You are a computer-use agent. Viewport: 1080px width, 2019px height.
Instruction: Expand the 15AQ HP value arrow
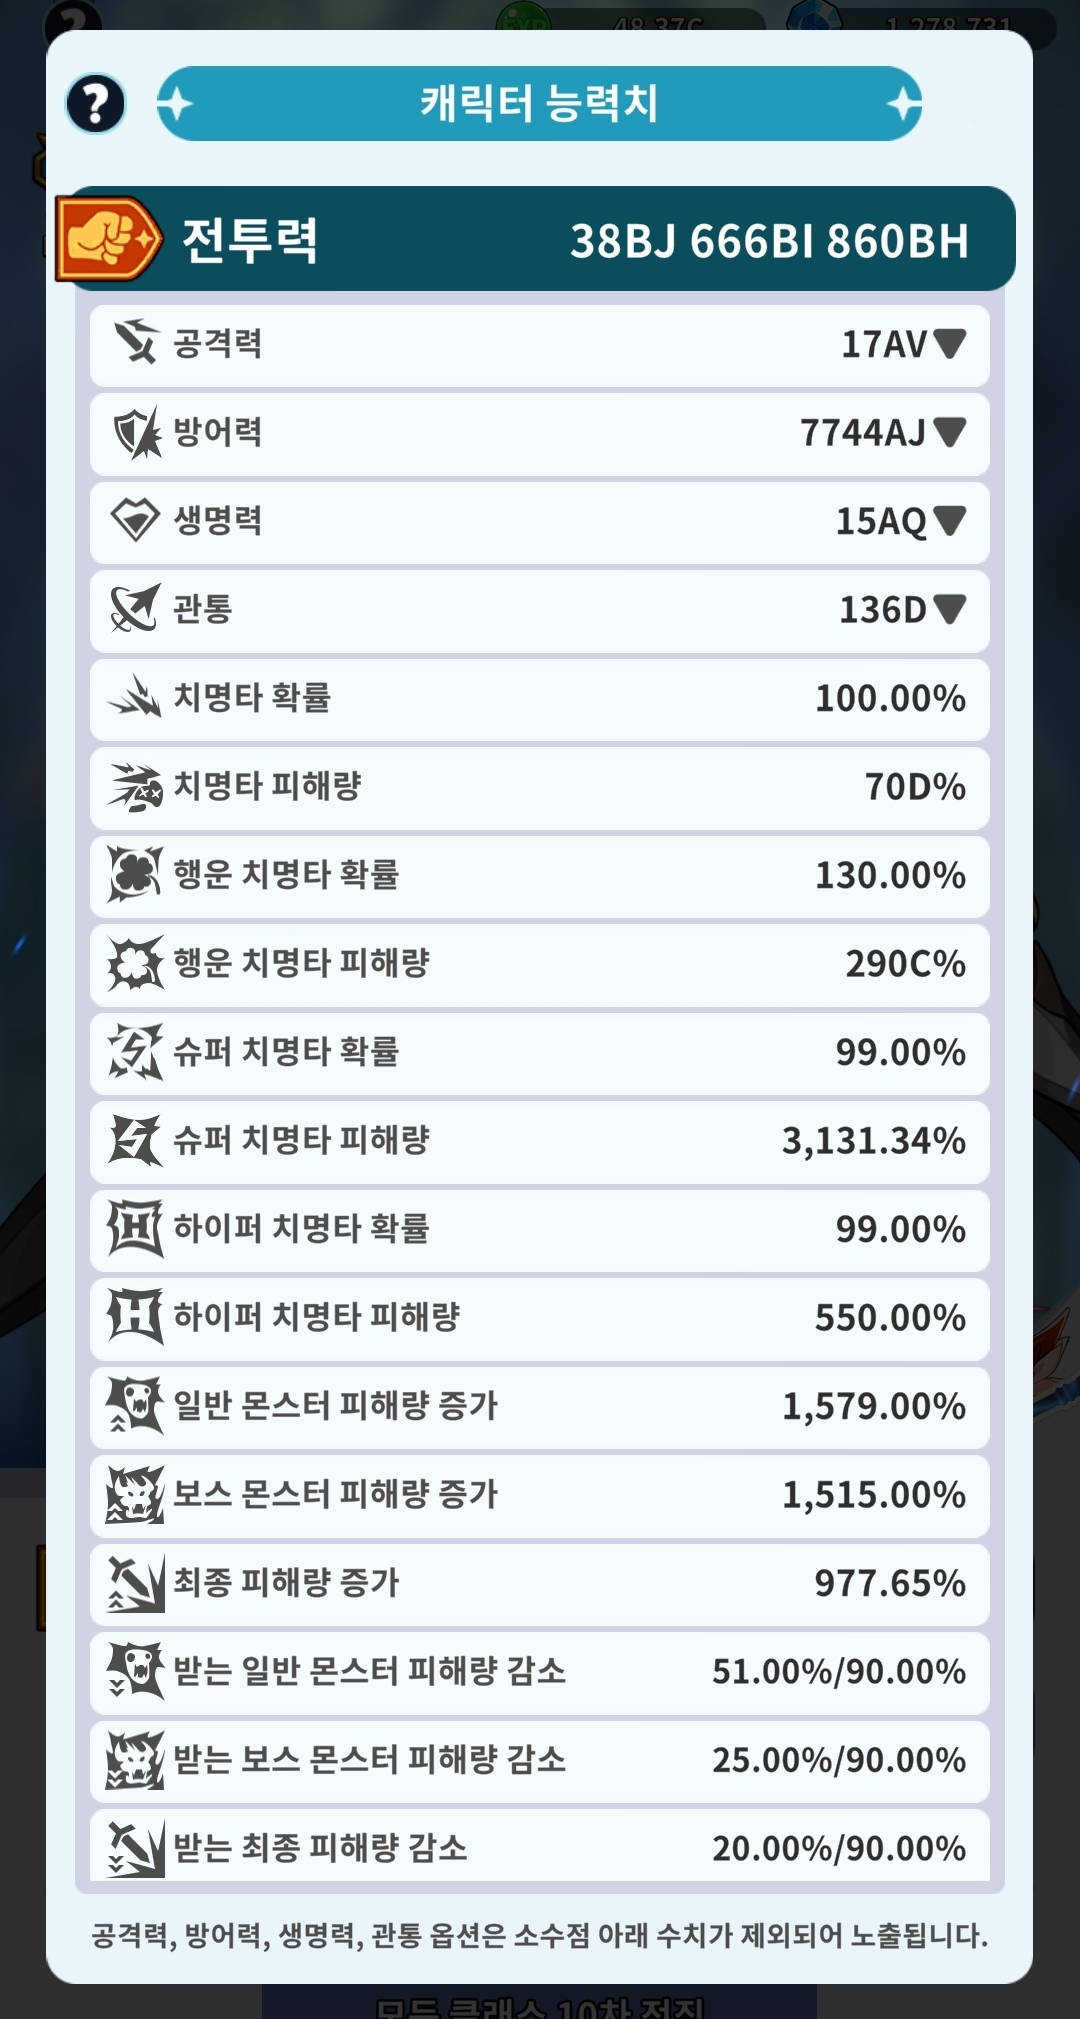click(949, 520)
